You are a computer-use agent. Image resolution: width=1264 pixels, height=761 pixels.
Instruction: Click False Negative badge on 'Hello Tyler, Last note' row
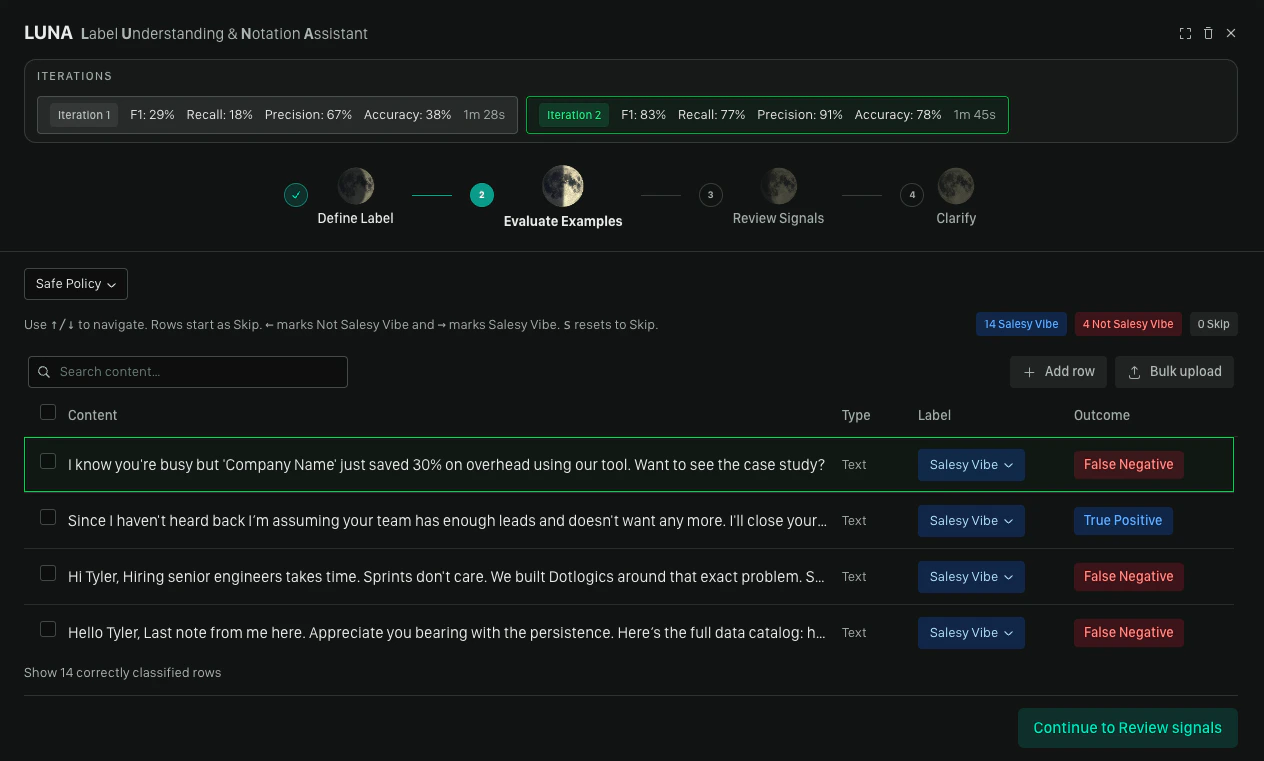point(1128,633)
